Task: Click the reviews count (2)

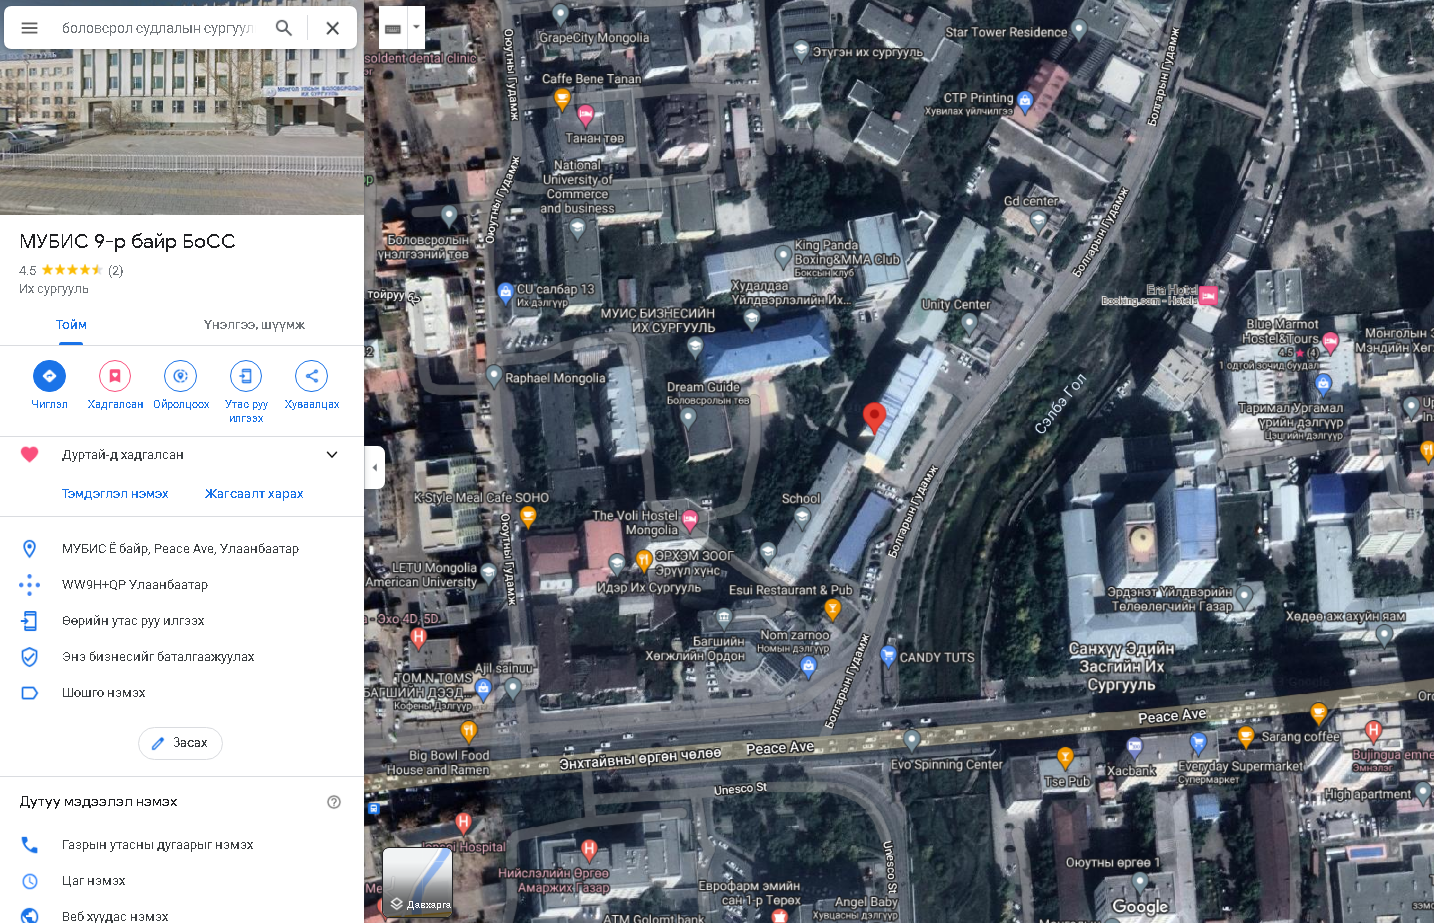Action: [x=116, y=271]
